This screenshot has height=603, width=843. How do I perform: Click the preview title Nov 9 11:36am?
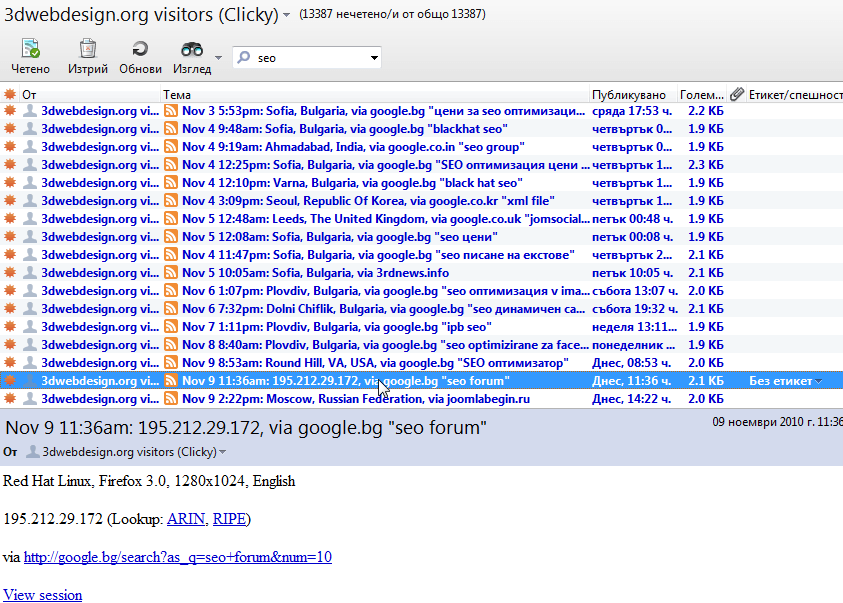[x=246, y=427]
